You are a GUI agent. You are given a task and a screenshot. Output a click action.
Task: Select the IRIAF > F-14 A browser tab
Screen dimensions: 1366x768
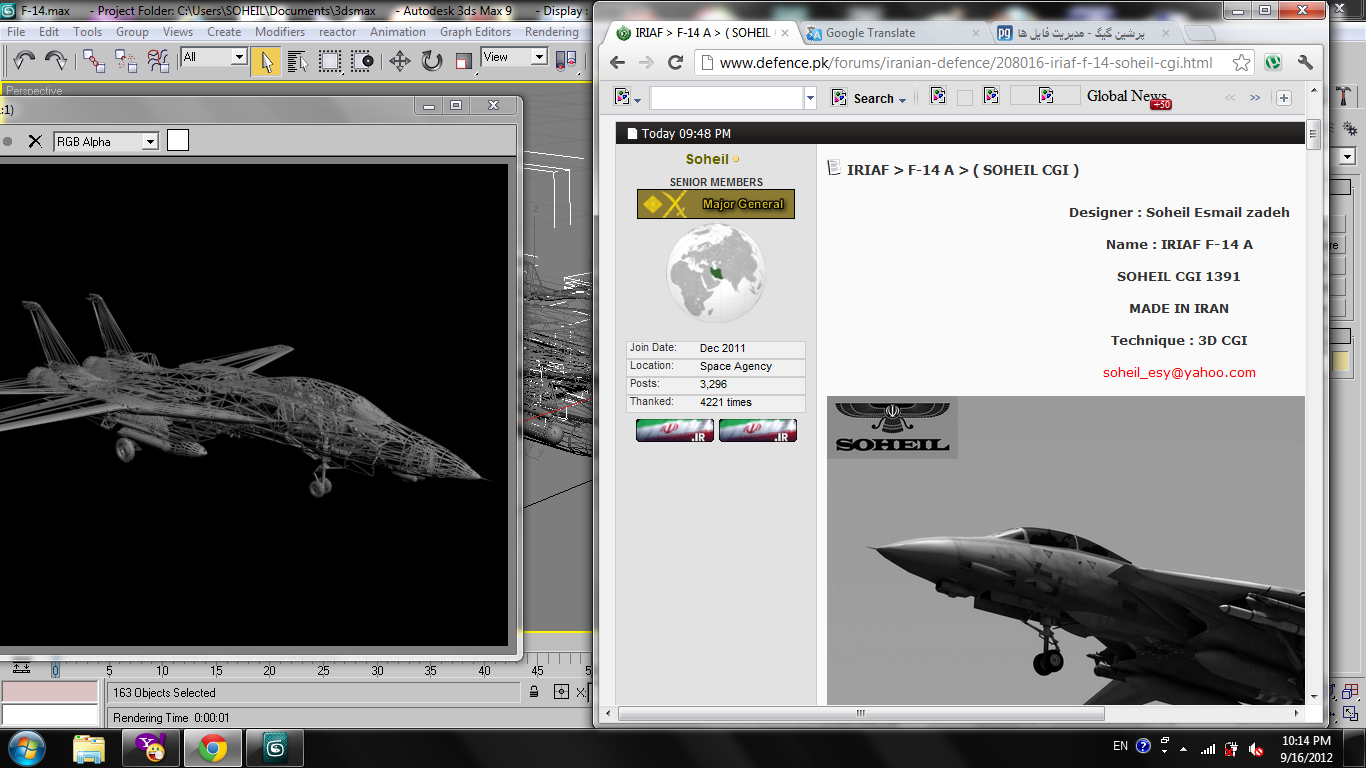click(702, 33)
